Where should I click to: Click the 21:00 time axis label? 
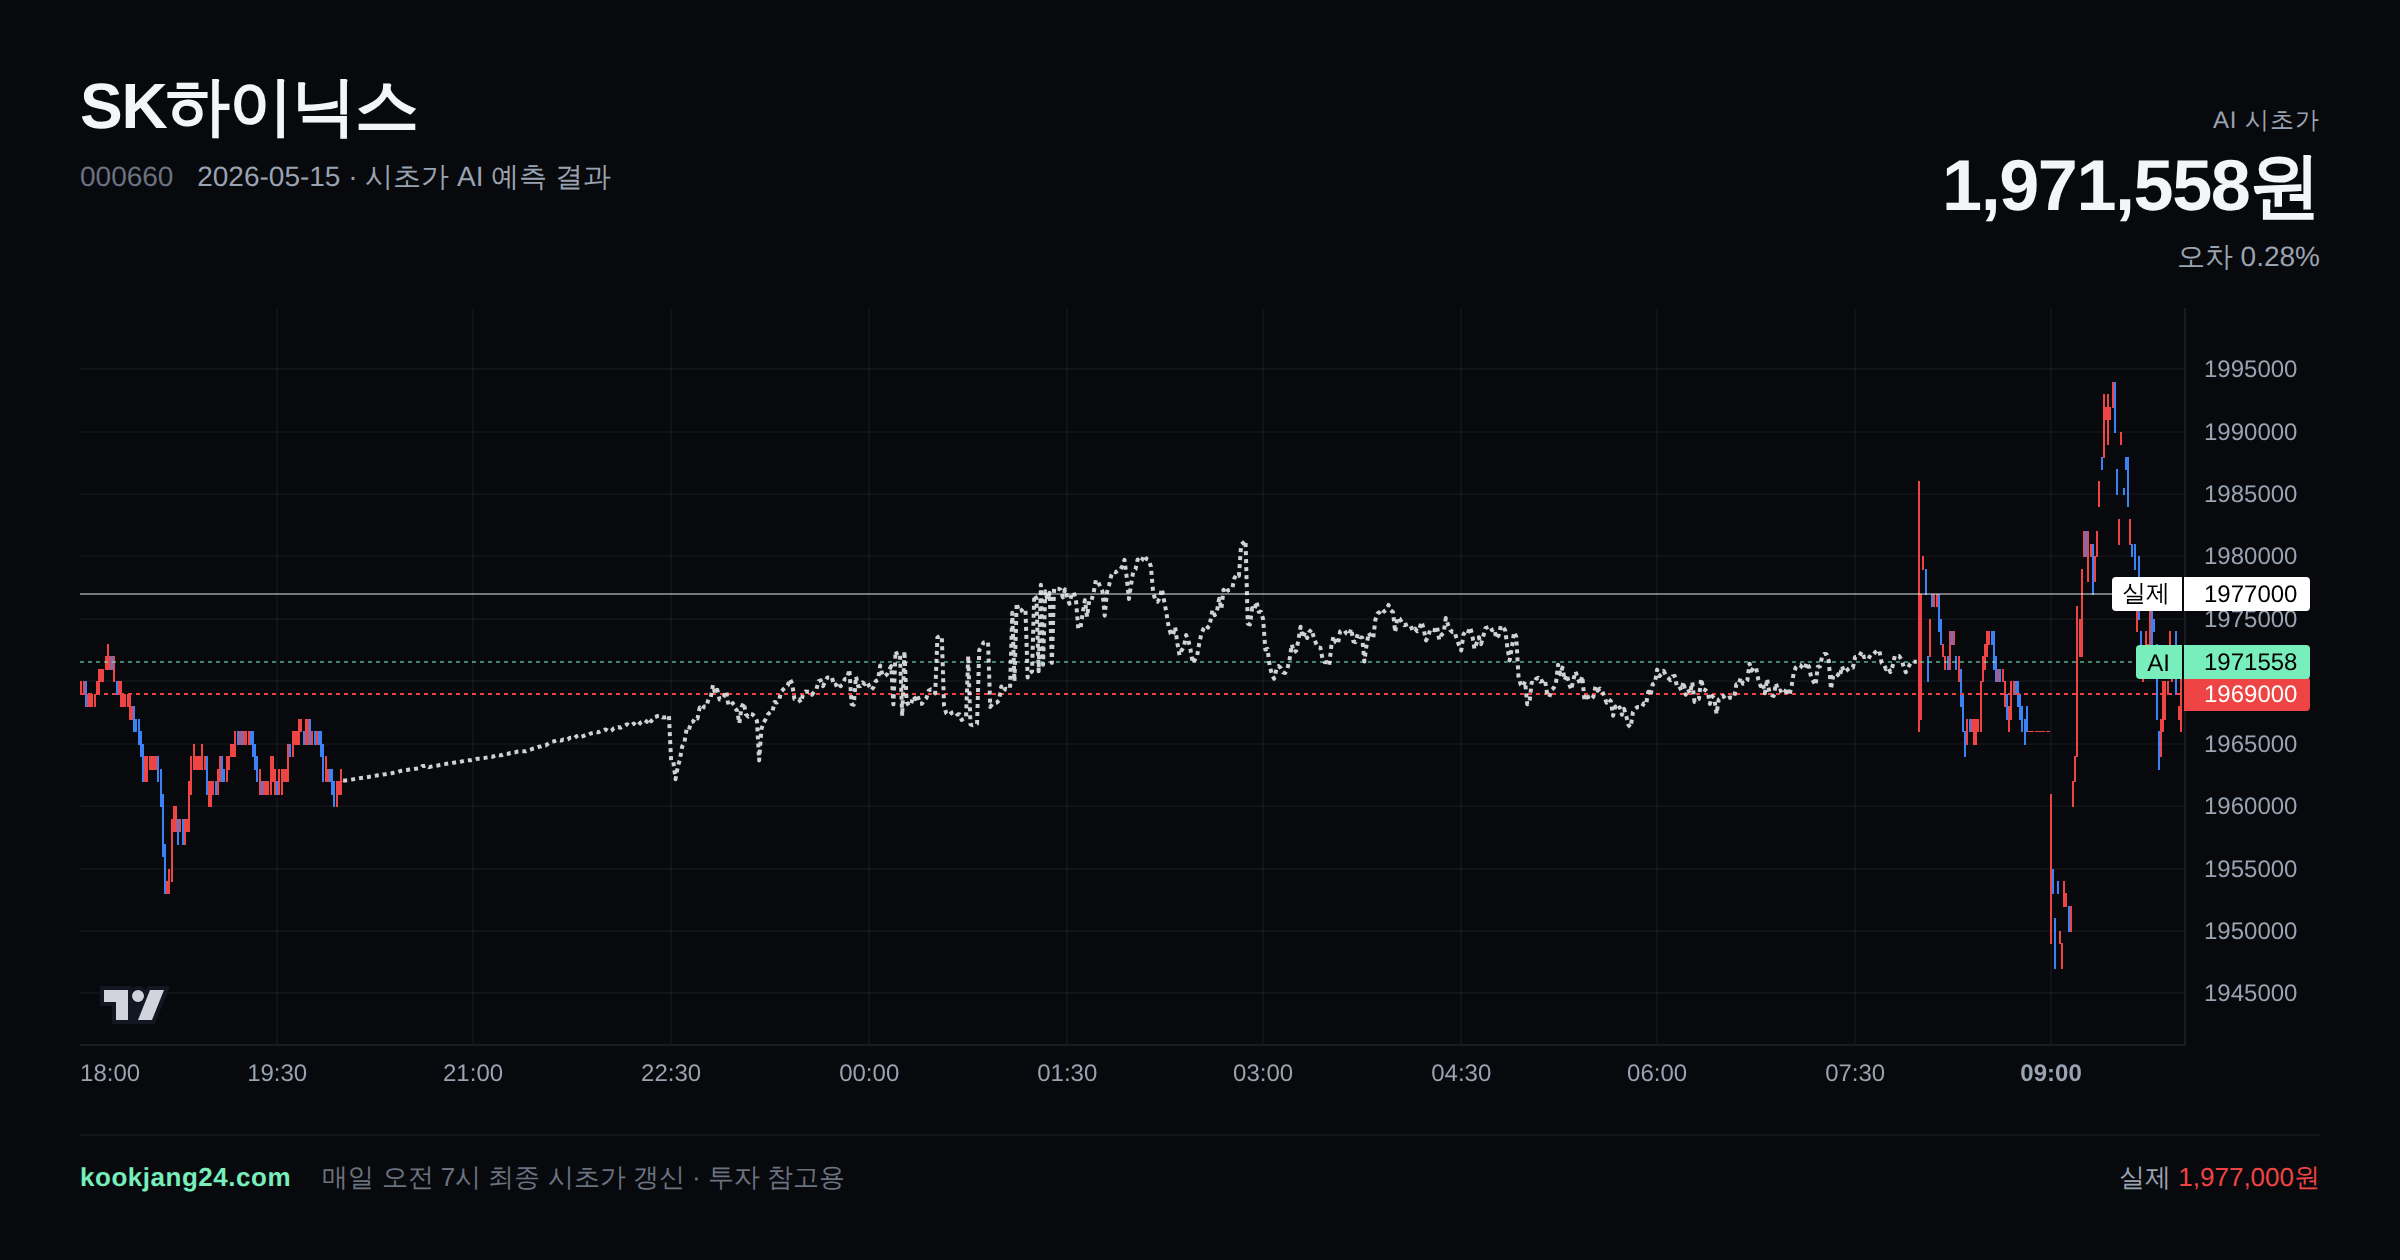click(x=473, y=1073)
